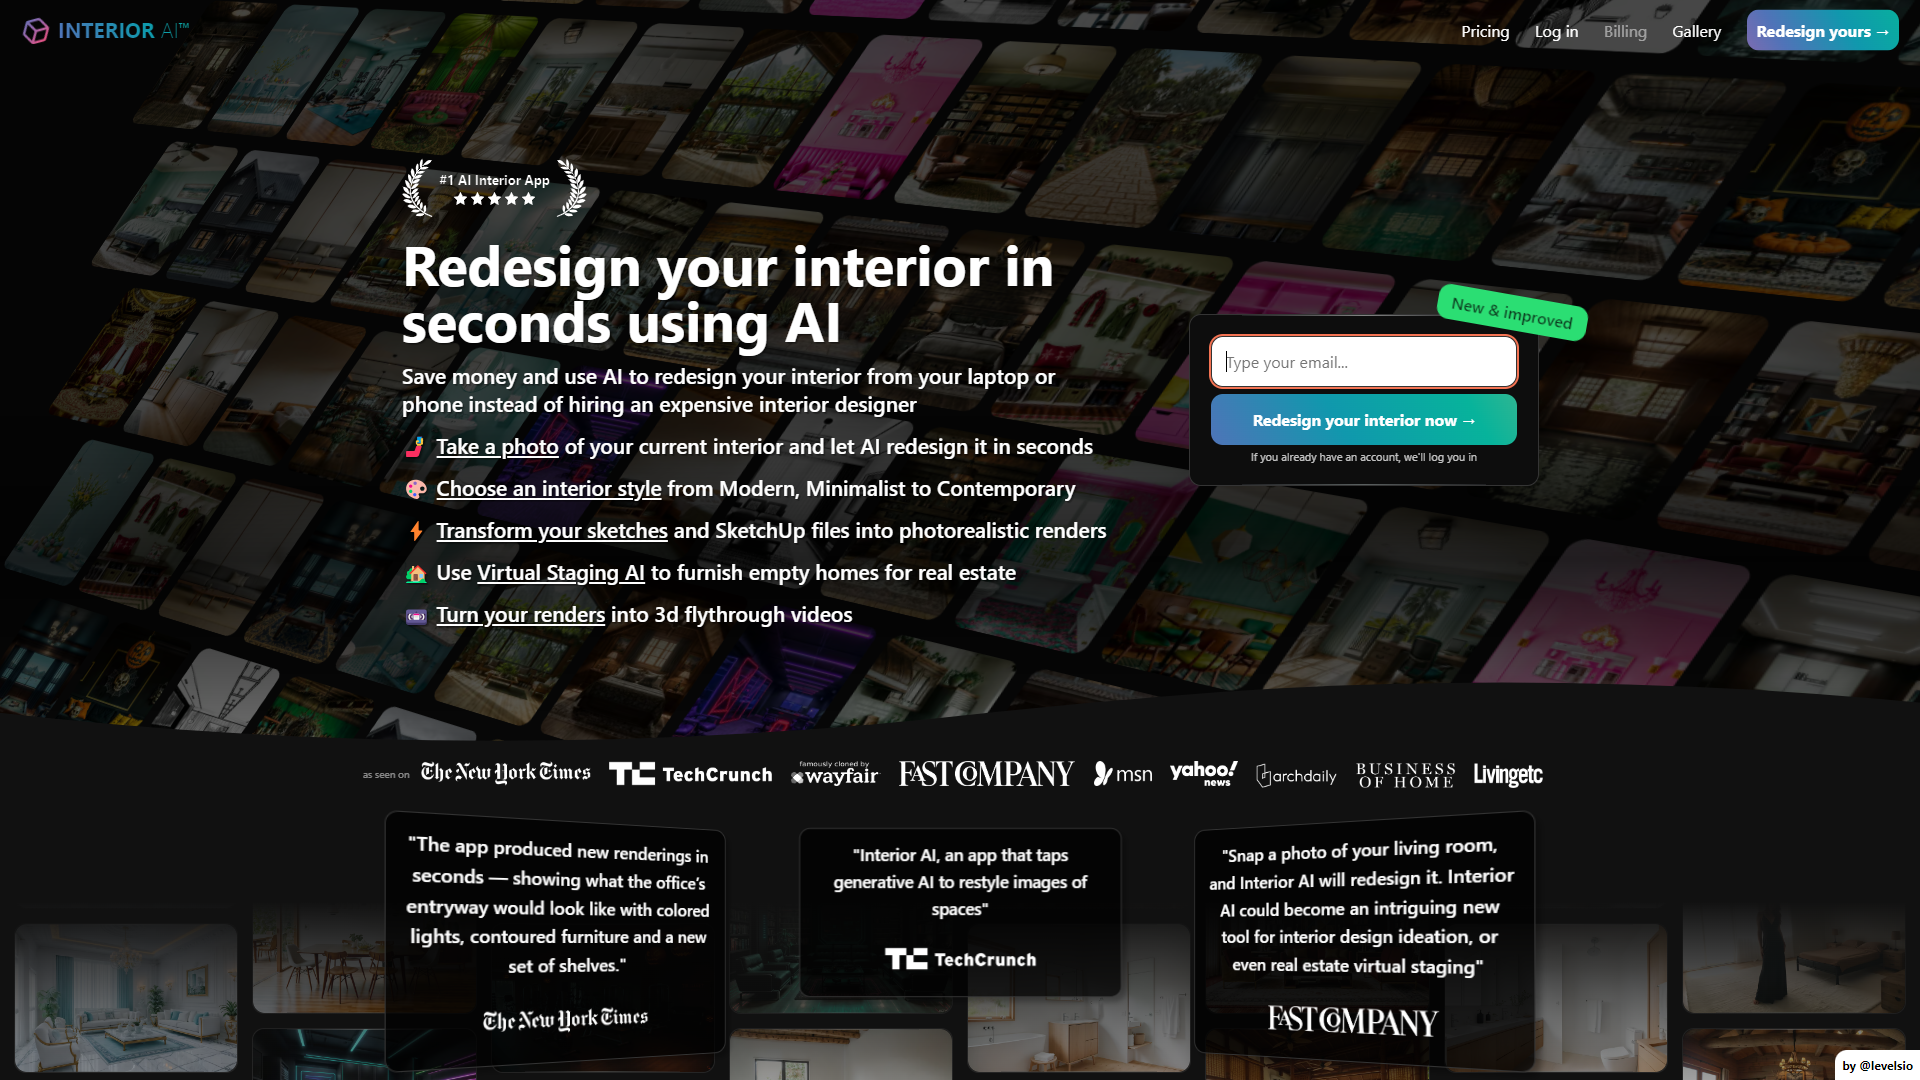The width and height of the screenshot is (1920, 1080).
Task: Click the Redesign your interior now button
Action: click(x=1364, y=419)
